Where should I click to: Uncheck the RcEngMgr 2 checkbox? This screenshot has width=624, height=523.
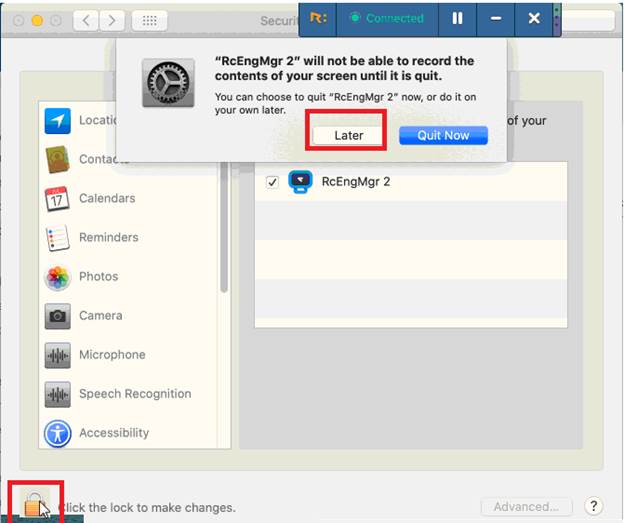[272, 183]
